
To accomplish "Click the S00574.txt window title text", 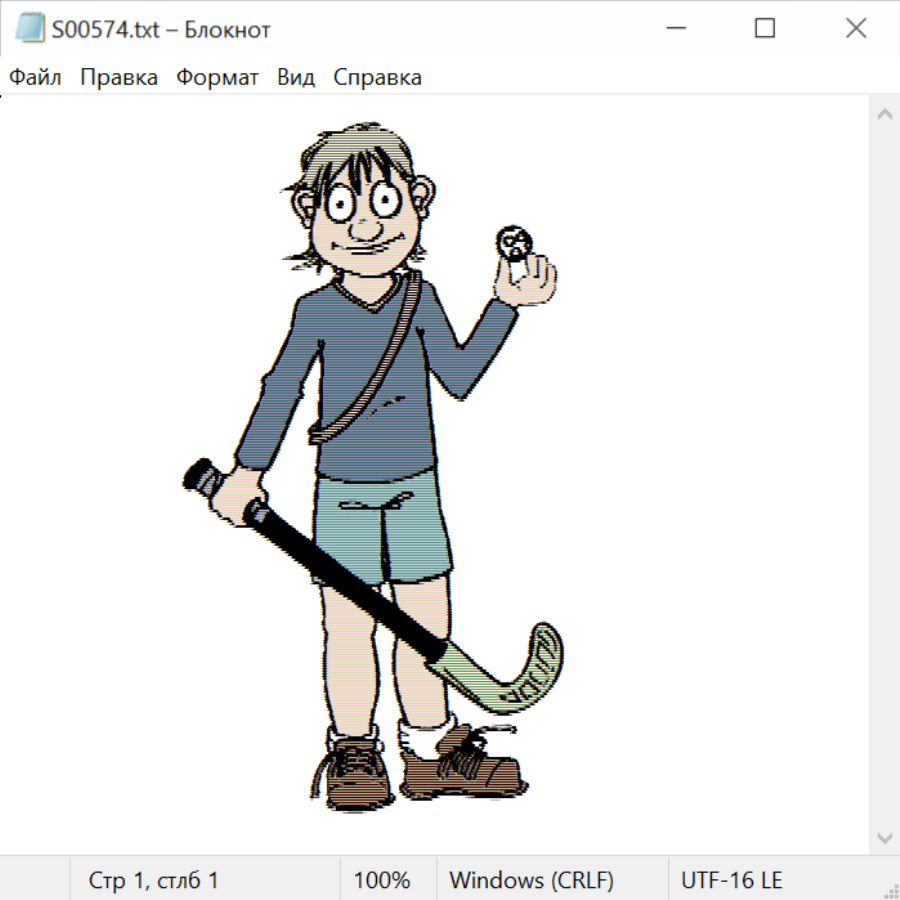I will point(162,30).
